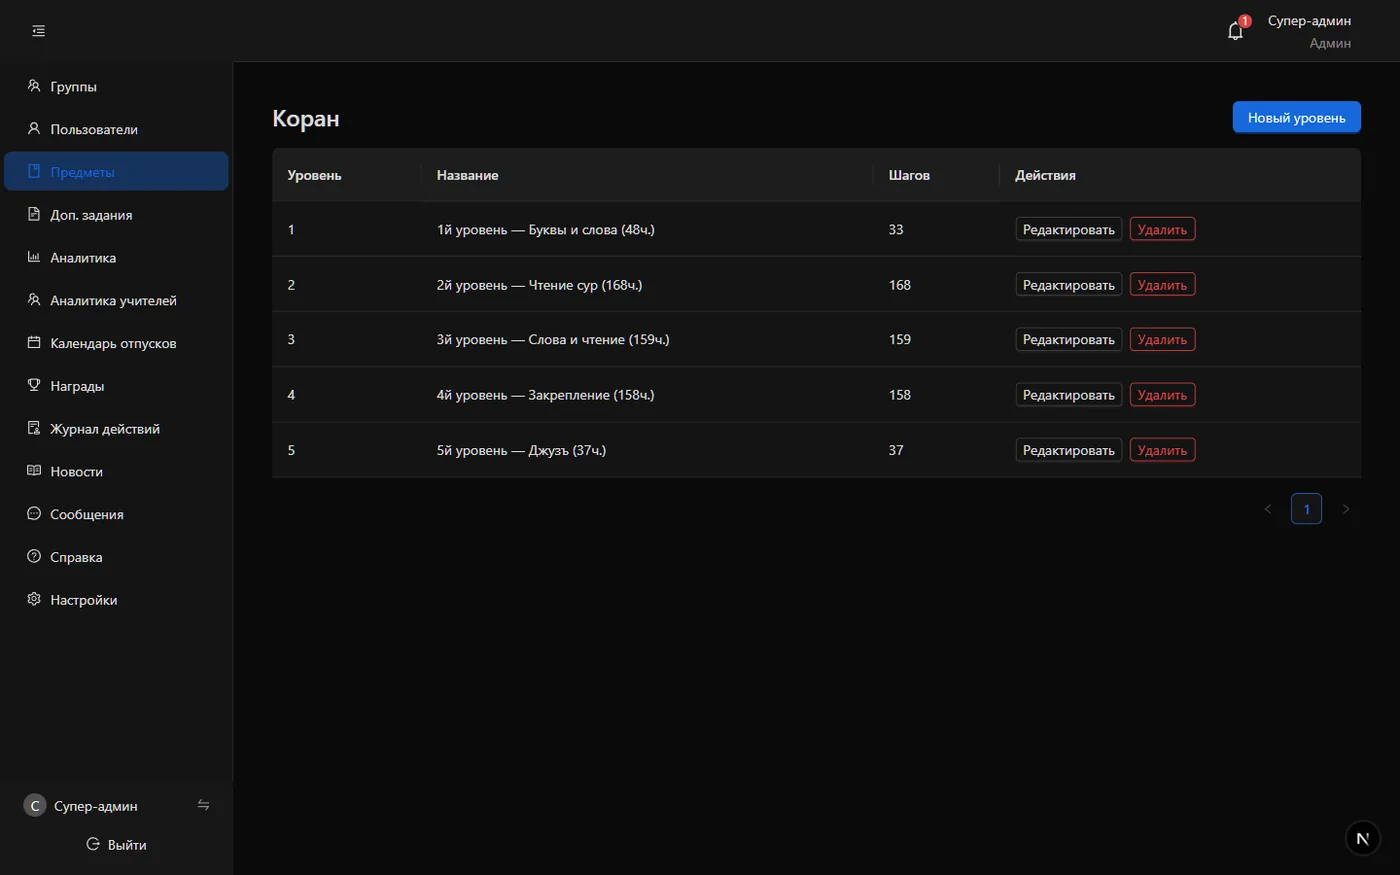Image resolution: width=1400 pixels, height=875 pixels.
Task: Edit level 2 Чтение сур
Action: coord(1068,284)
